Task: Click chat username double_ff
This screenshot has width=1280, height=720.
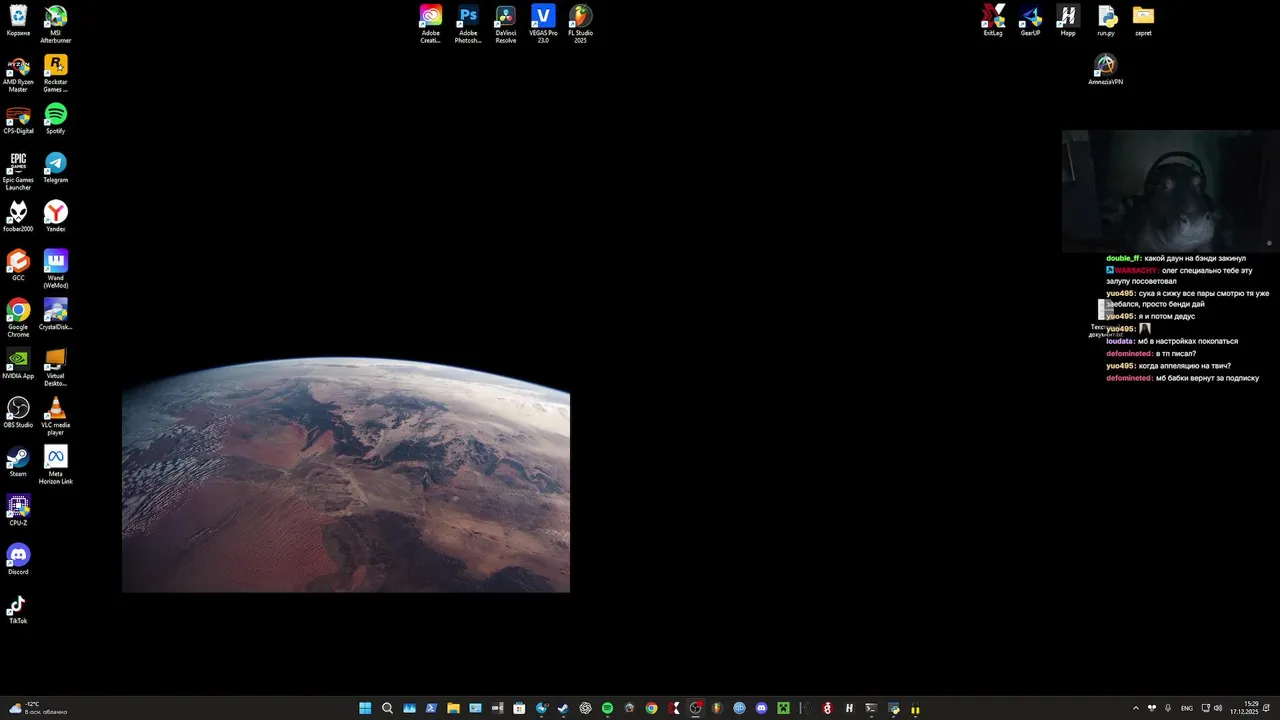Action: click(1123, 258)
